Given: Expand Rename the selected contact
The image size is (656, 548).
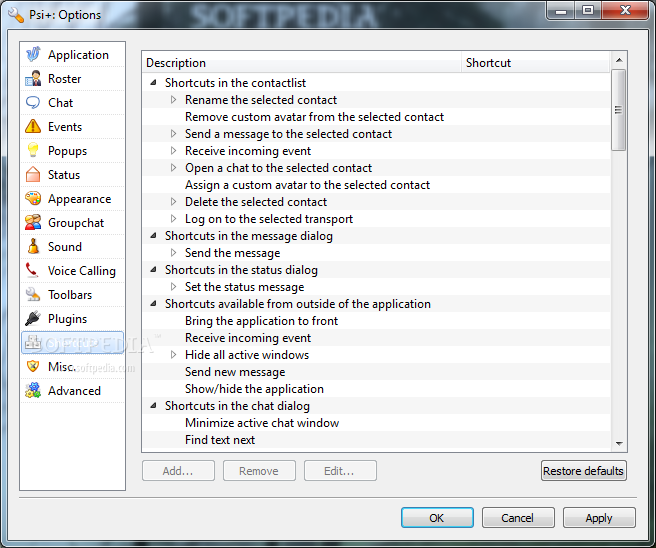Looking at the screenshot, I should (x=174, y=100).
